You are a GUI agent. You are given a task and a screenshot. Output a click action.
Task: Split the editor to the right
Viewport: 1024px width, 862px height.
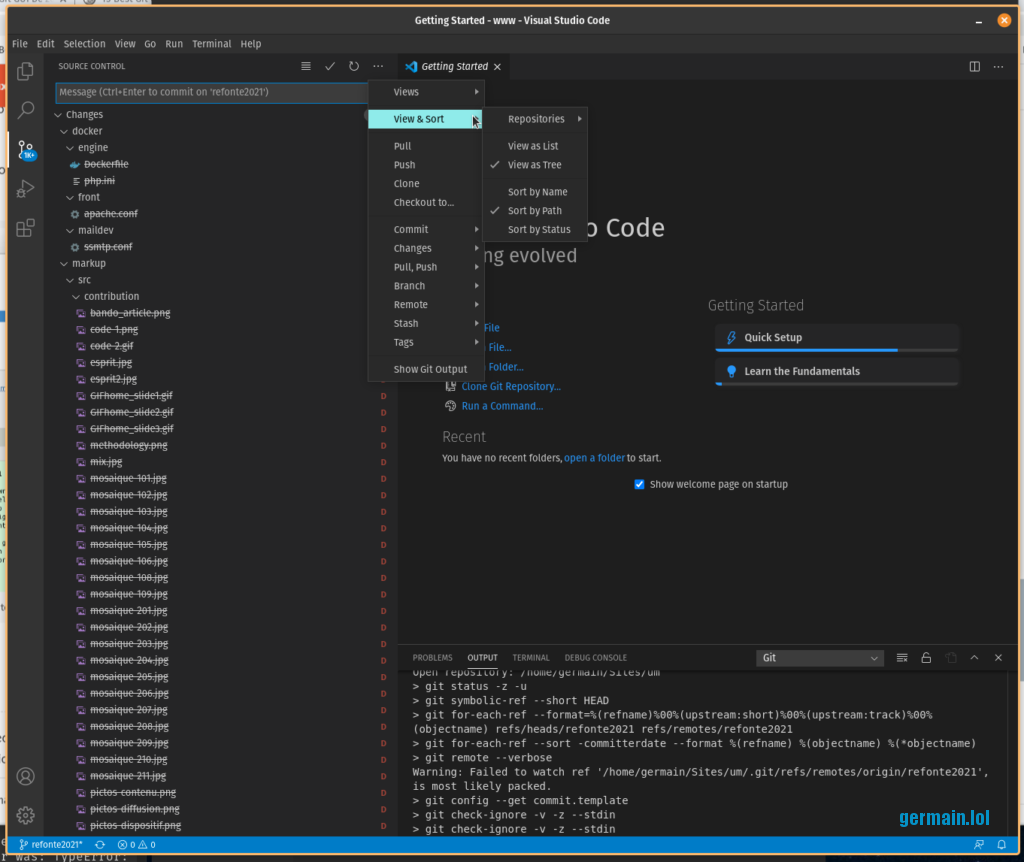(975, 67)
